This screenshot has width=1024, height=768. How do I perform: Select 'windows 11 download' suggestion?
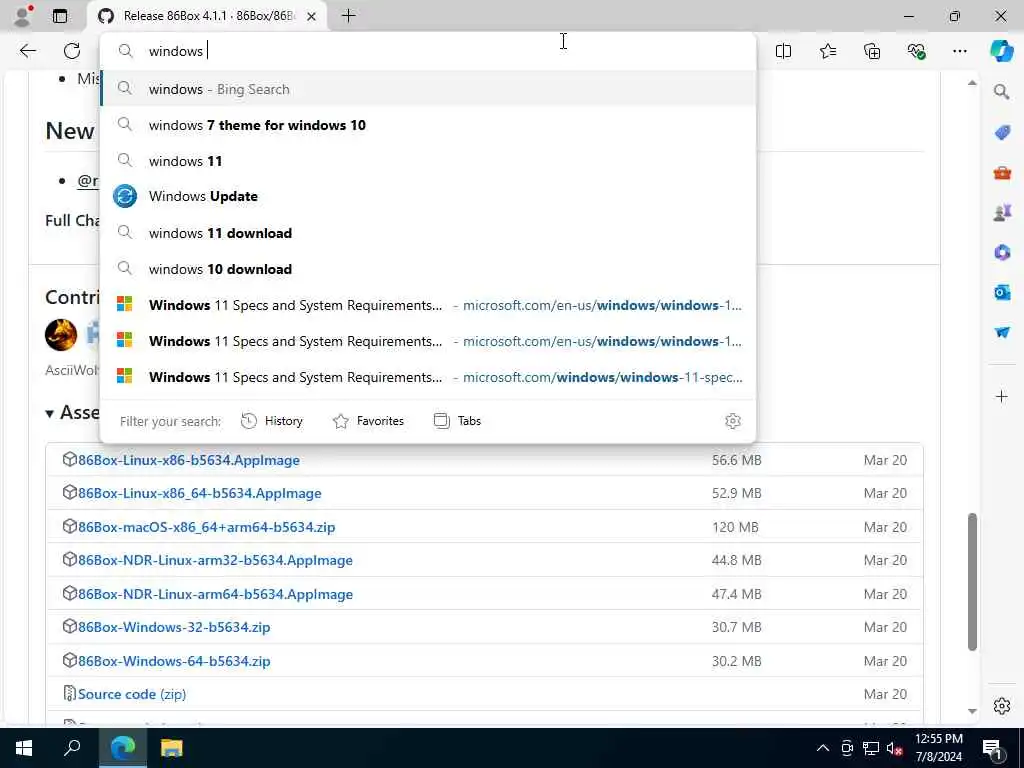pos(428,233)
